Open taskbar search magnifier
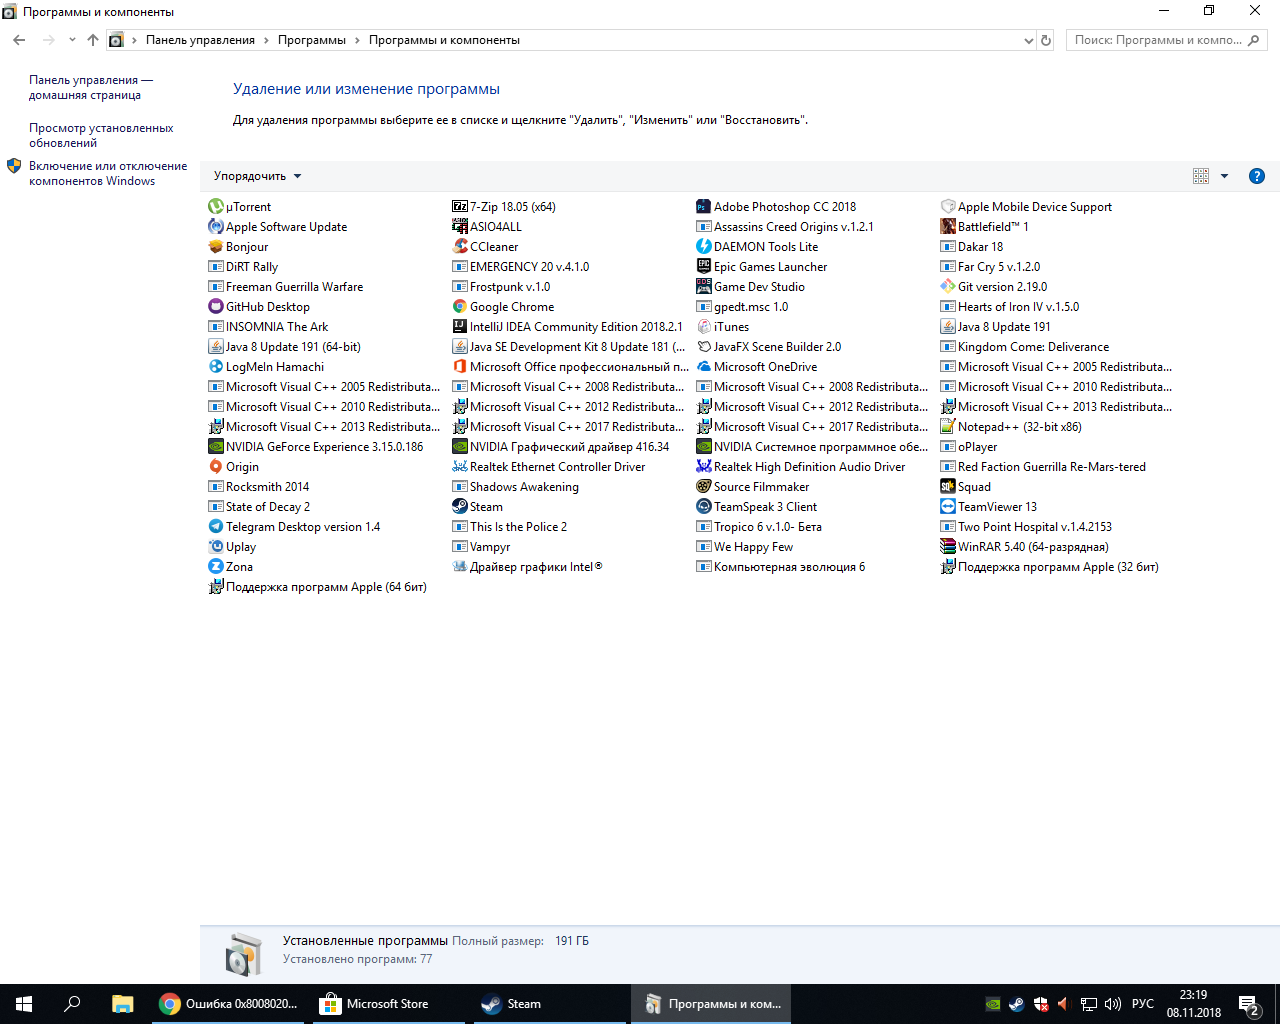Screen dimensions: 1280x1024 pos(72,1004)
